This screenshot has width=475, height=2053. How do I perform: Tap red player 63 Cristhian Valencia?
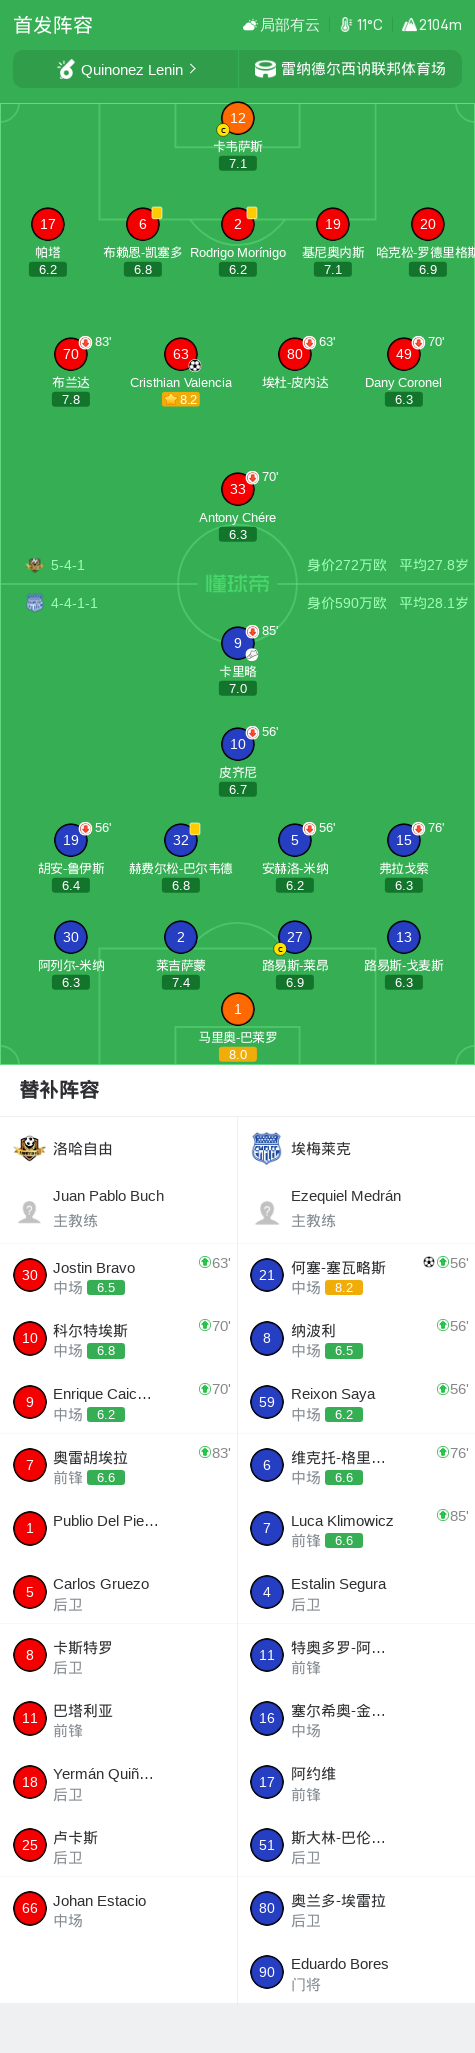pos(181,354)
